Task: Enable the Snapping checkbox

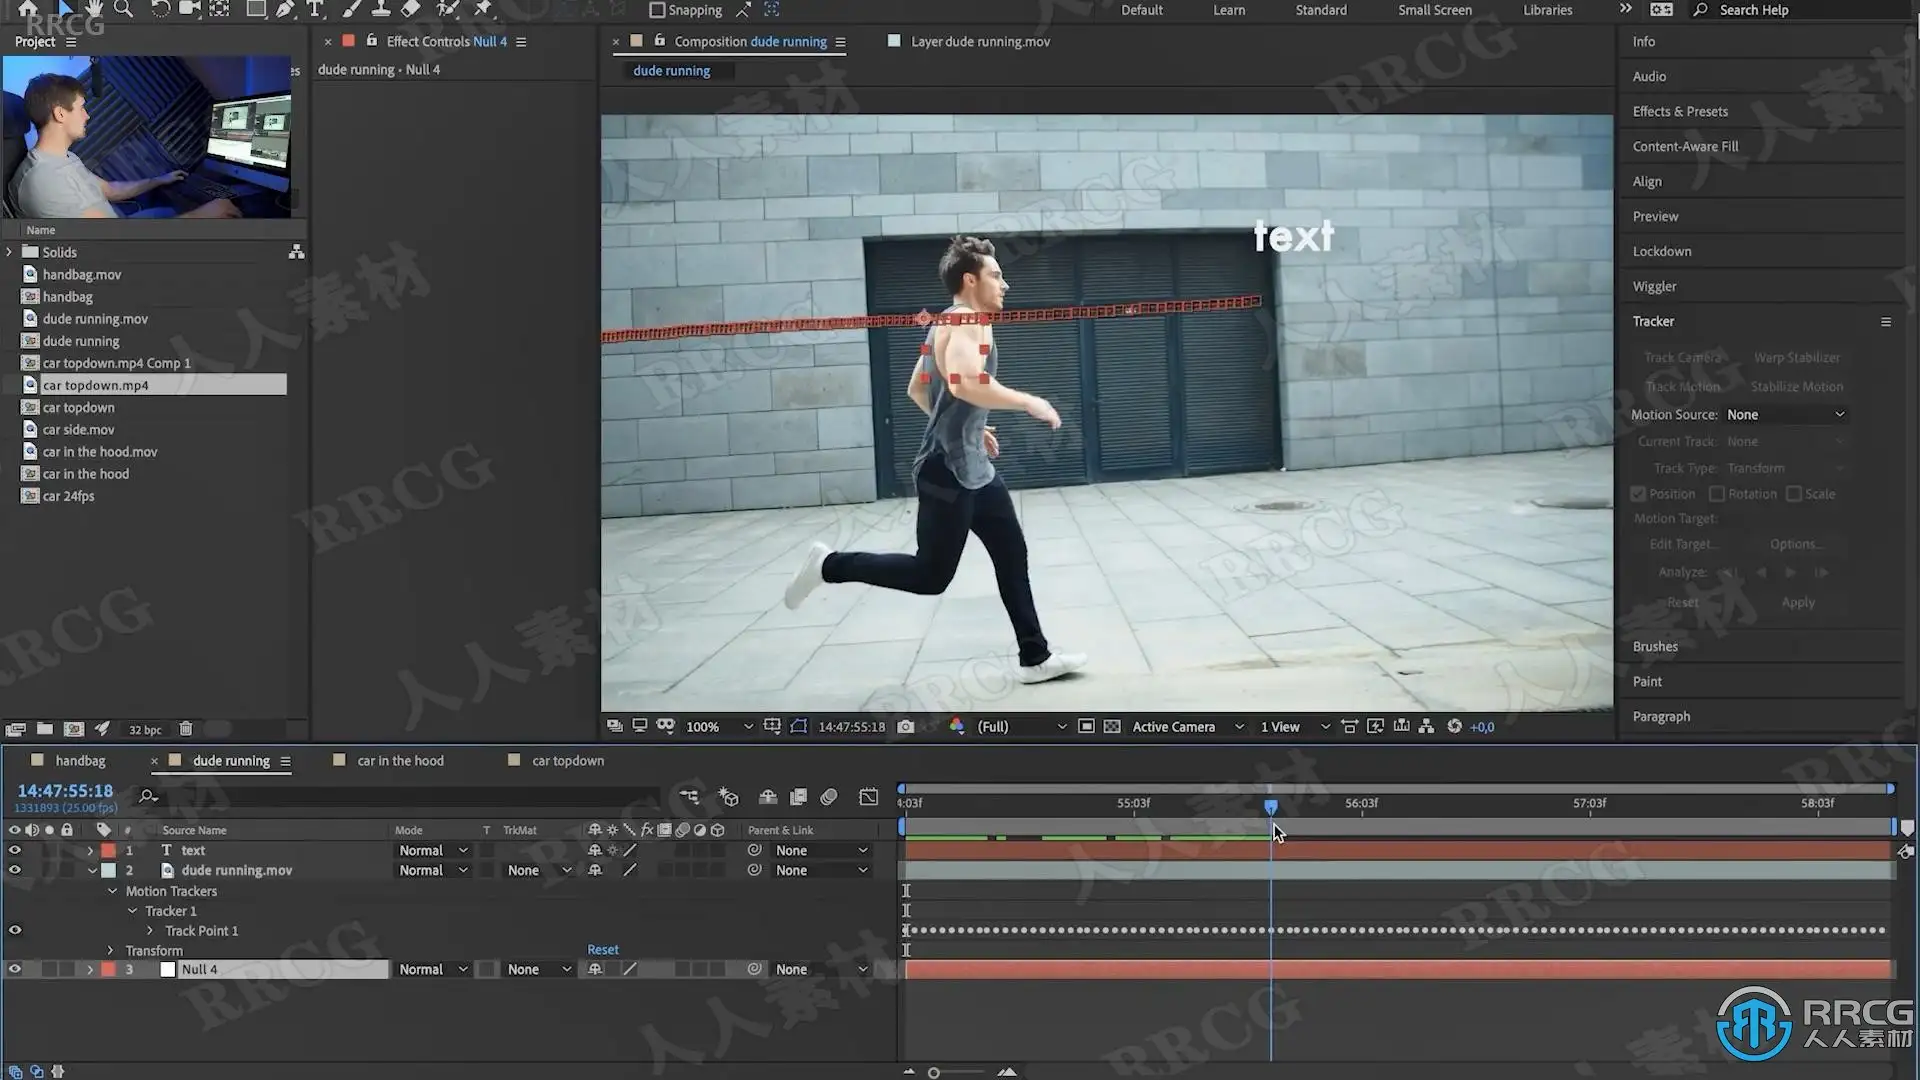Action: point(657,10)
